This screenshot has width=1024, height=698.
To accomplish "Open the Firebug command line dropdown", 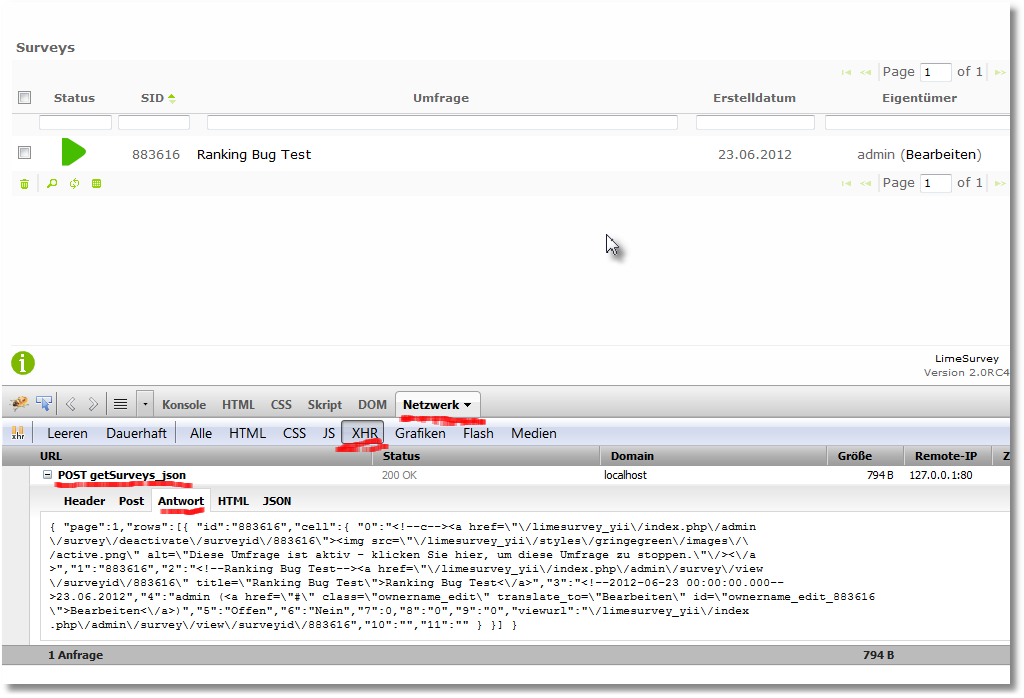I will click(x=145, y=404).
